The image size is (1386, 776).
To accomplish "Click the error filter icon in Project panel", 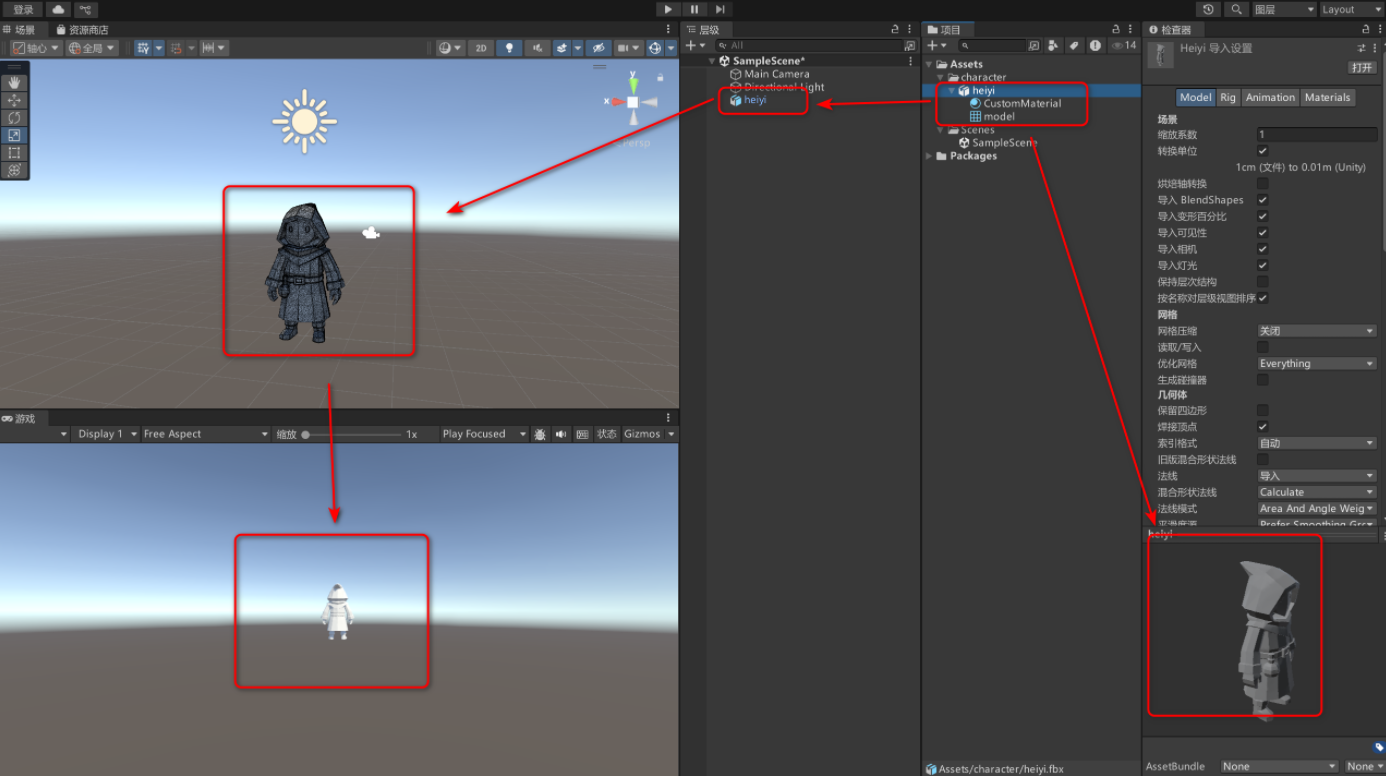I will tap(1095, 45).
